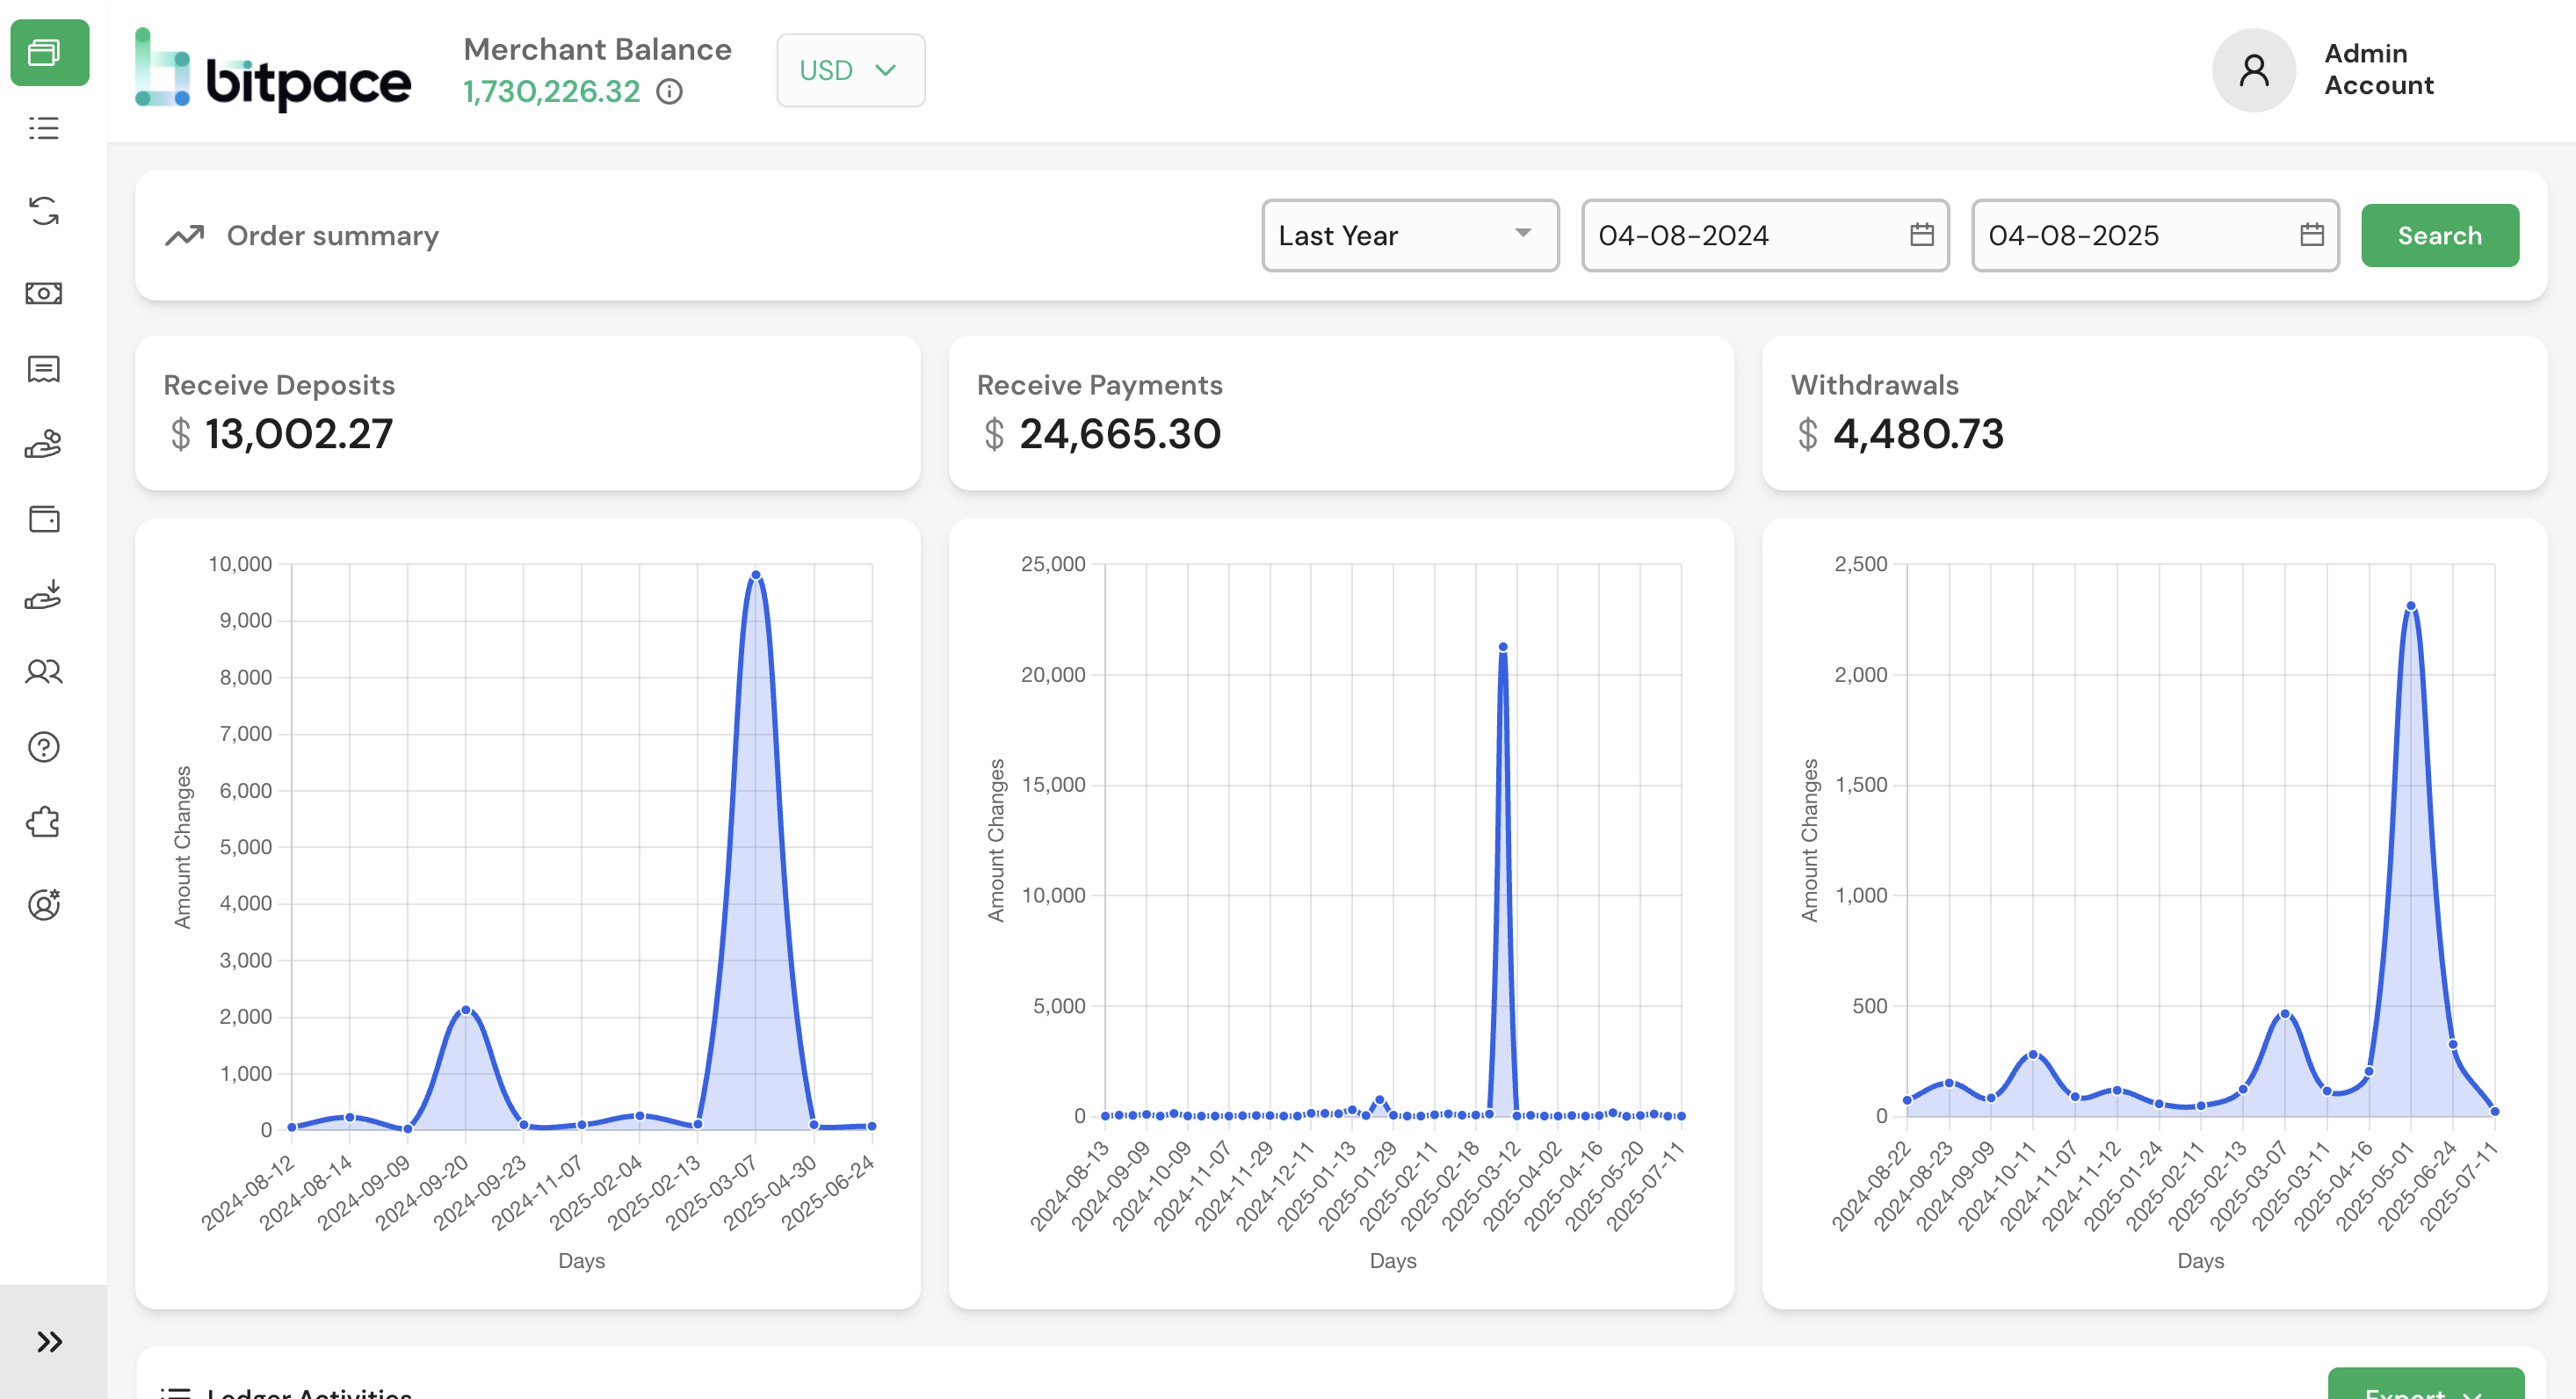Viewport: 2576px width, 1399px height.
Task: Open the hand with coins icon
Action: tap(44, 444)
